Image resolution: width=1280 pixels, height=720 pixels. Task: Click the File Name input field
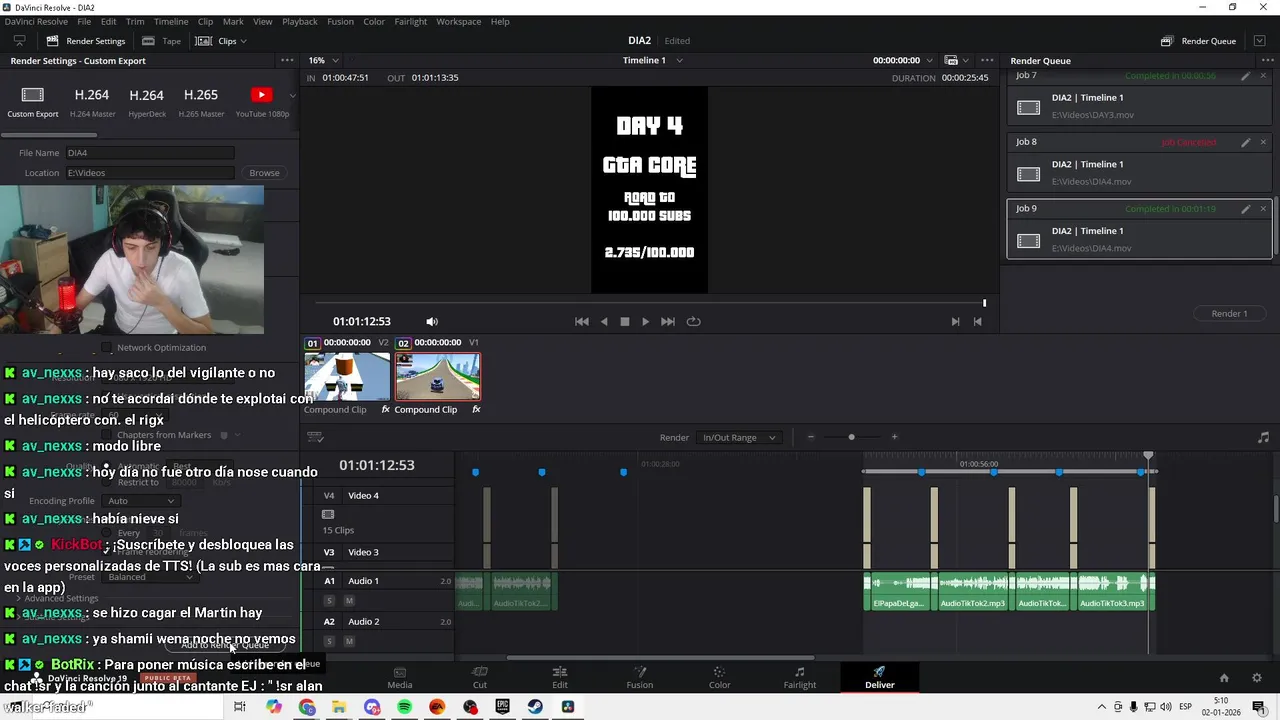tap(150, 153)
